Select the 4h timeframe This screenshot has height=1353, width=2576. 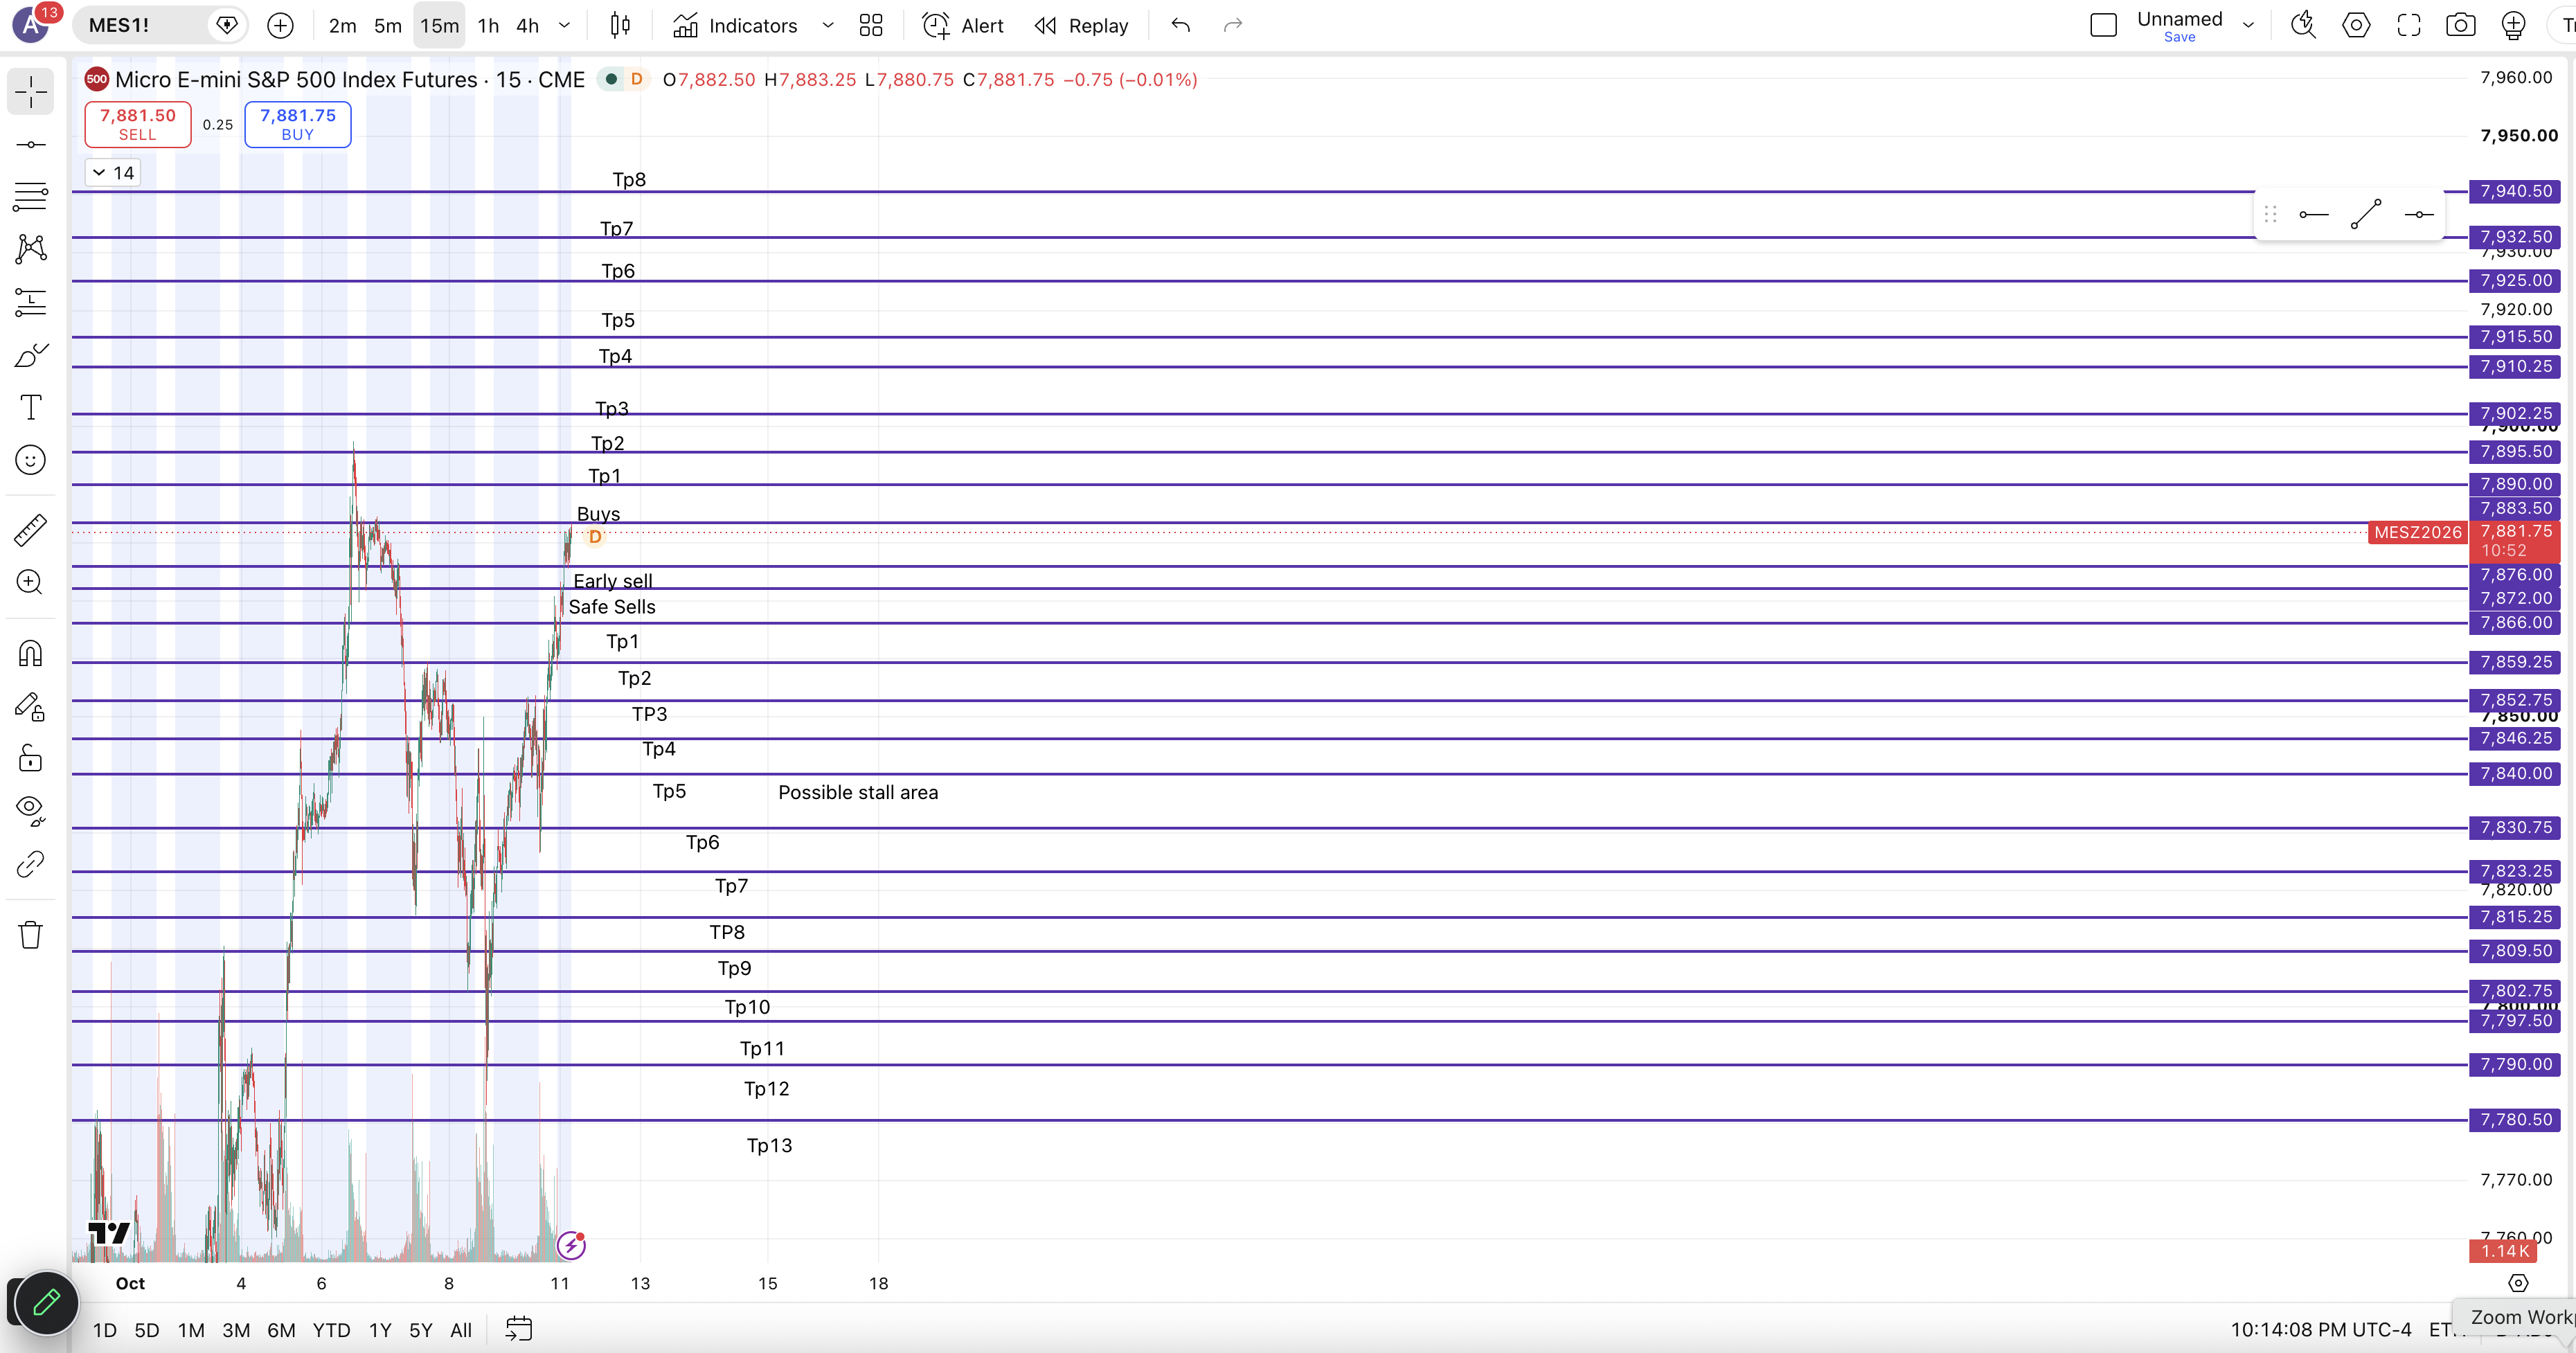527,25
